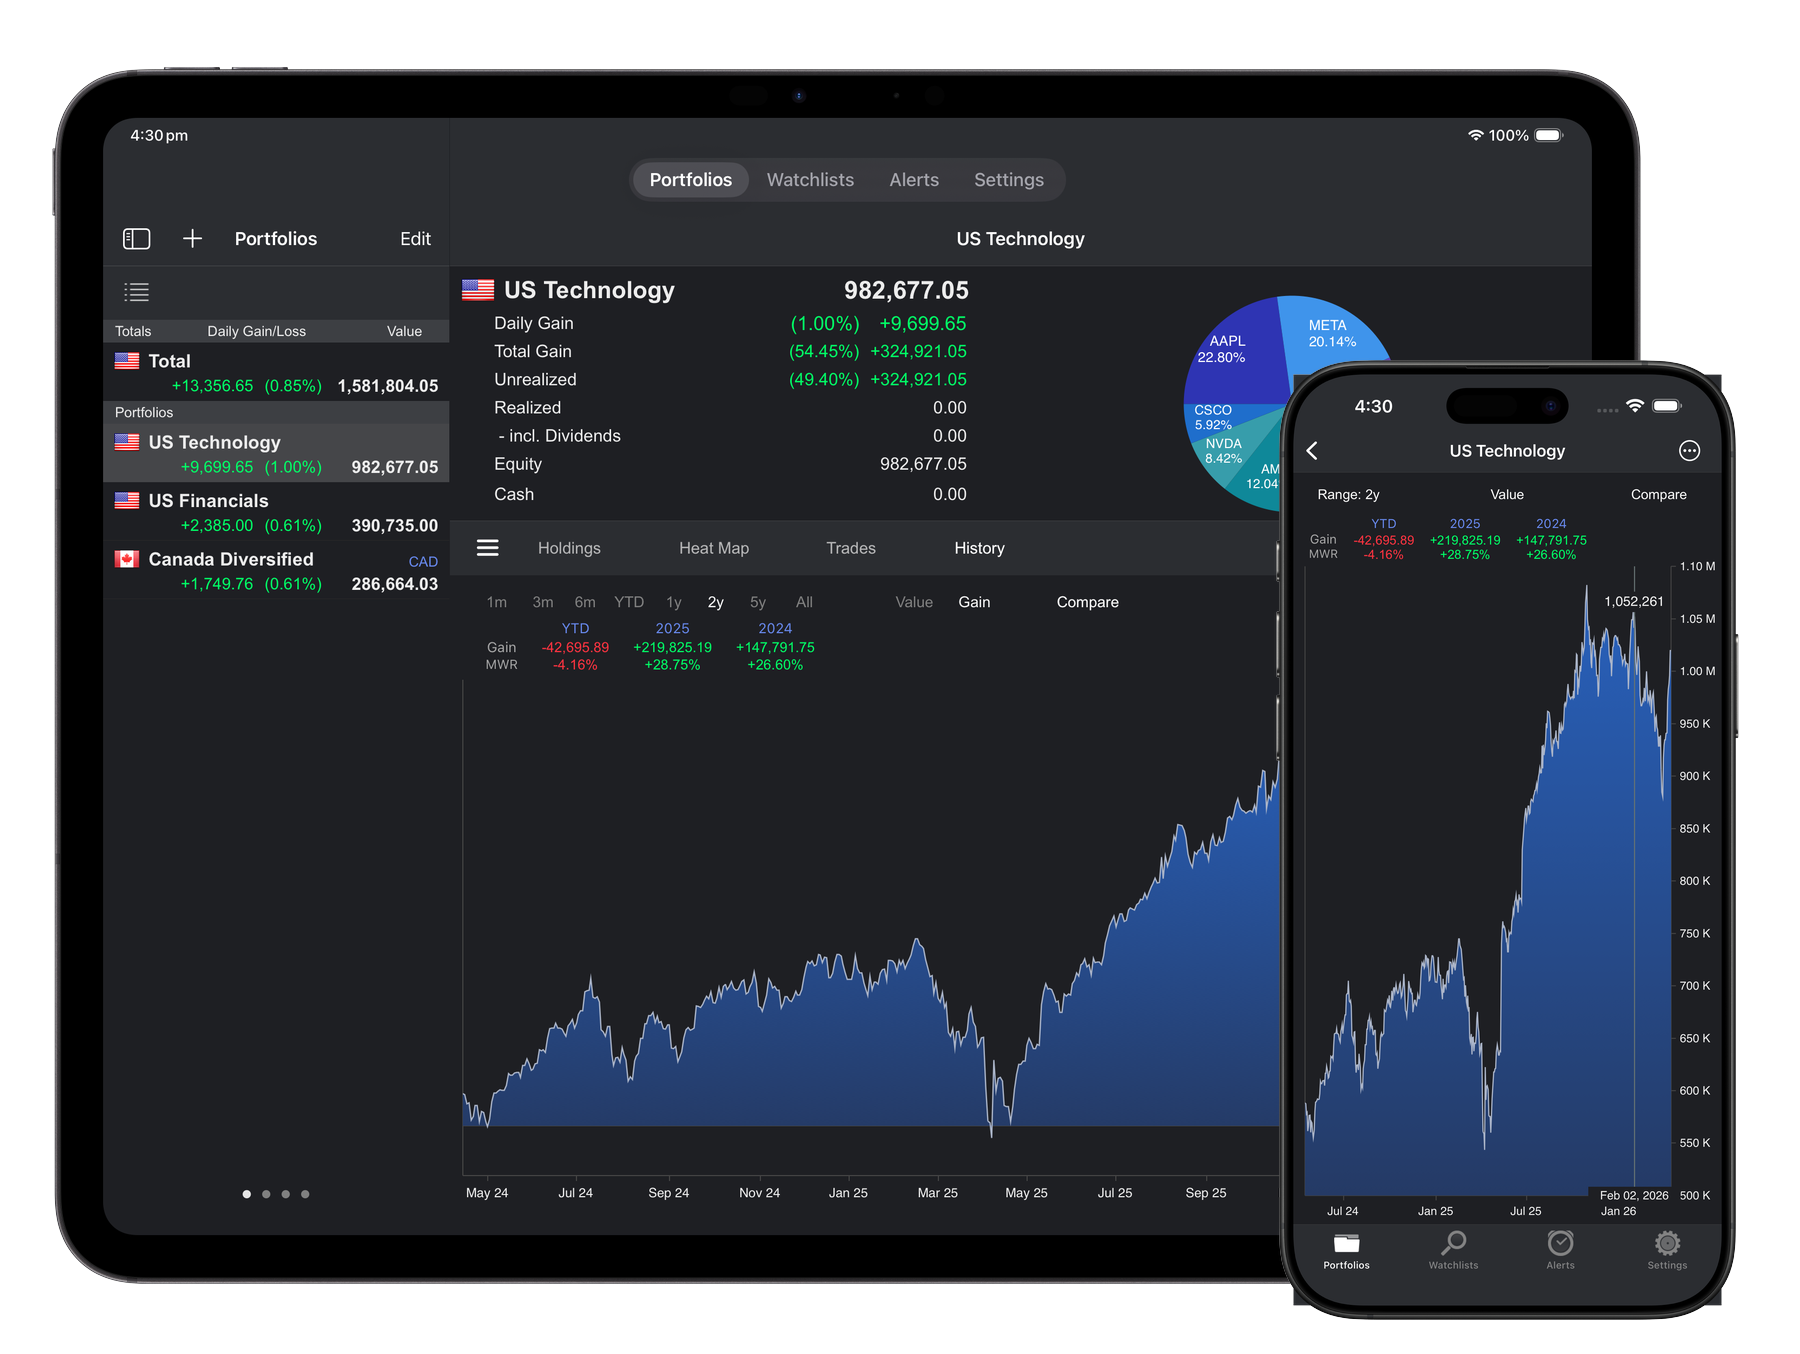Click the US flag on US Financials row

tap(127, 501)
